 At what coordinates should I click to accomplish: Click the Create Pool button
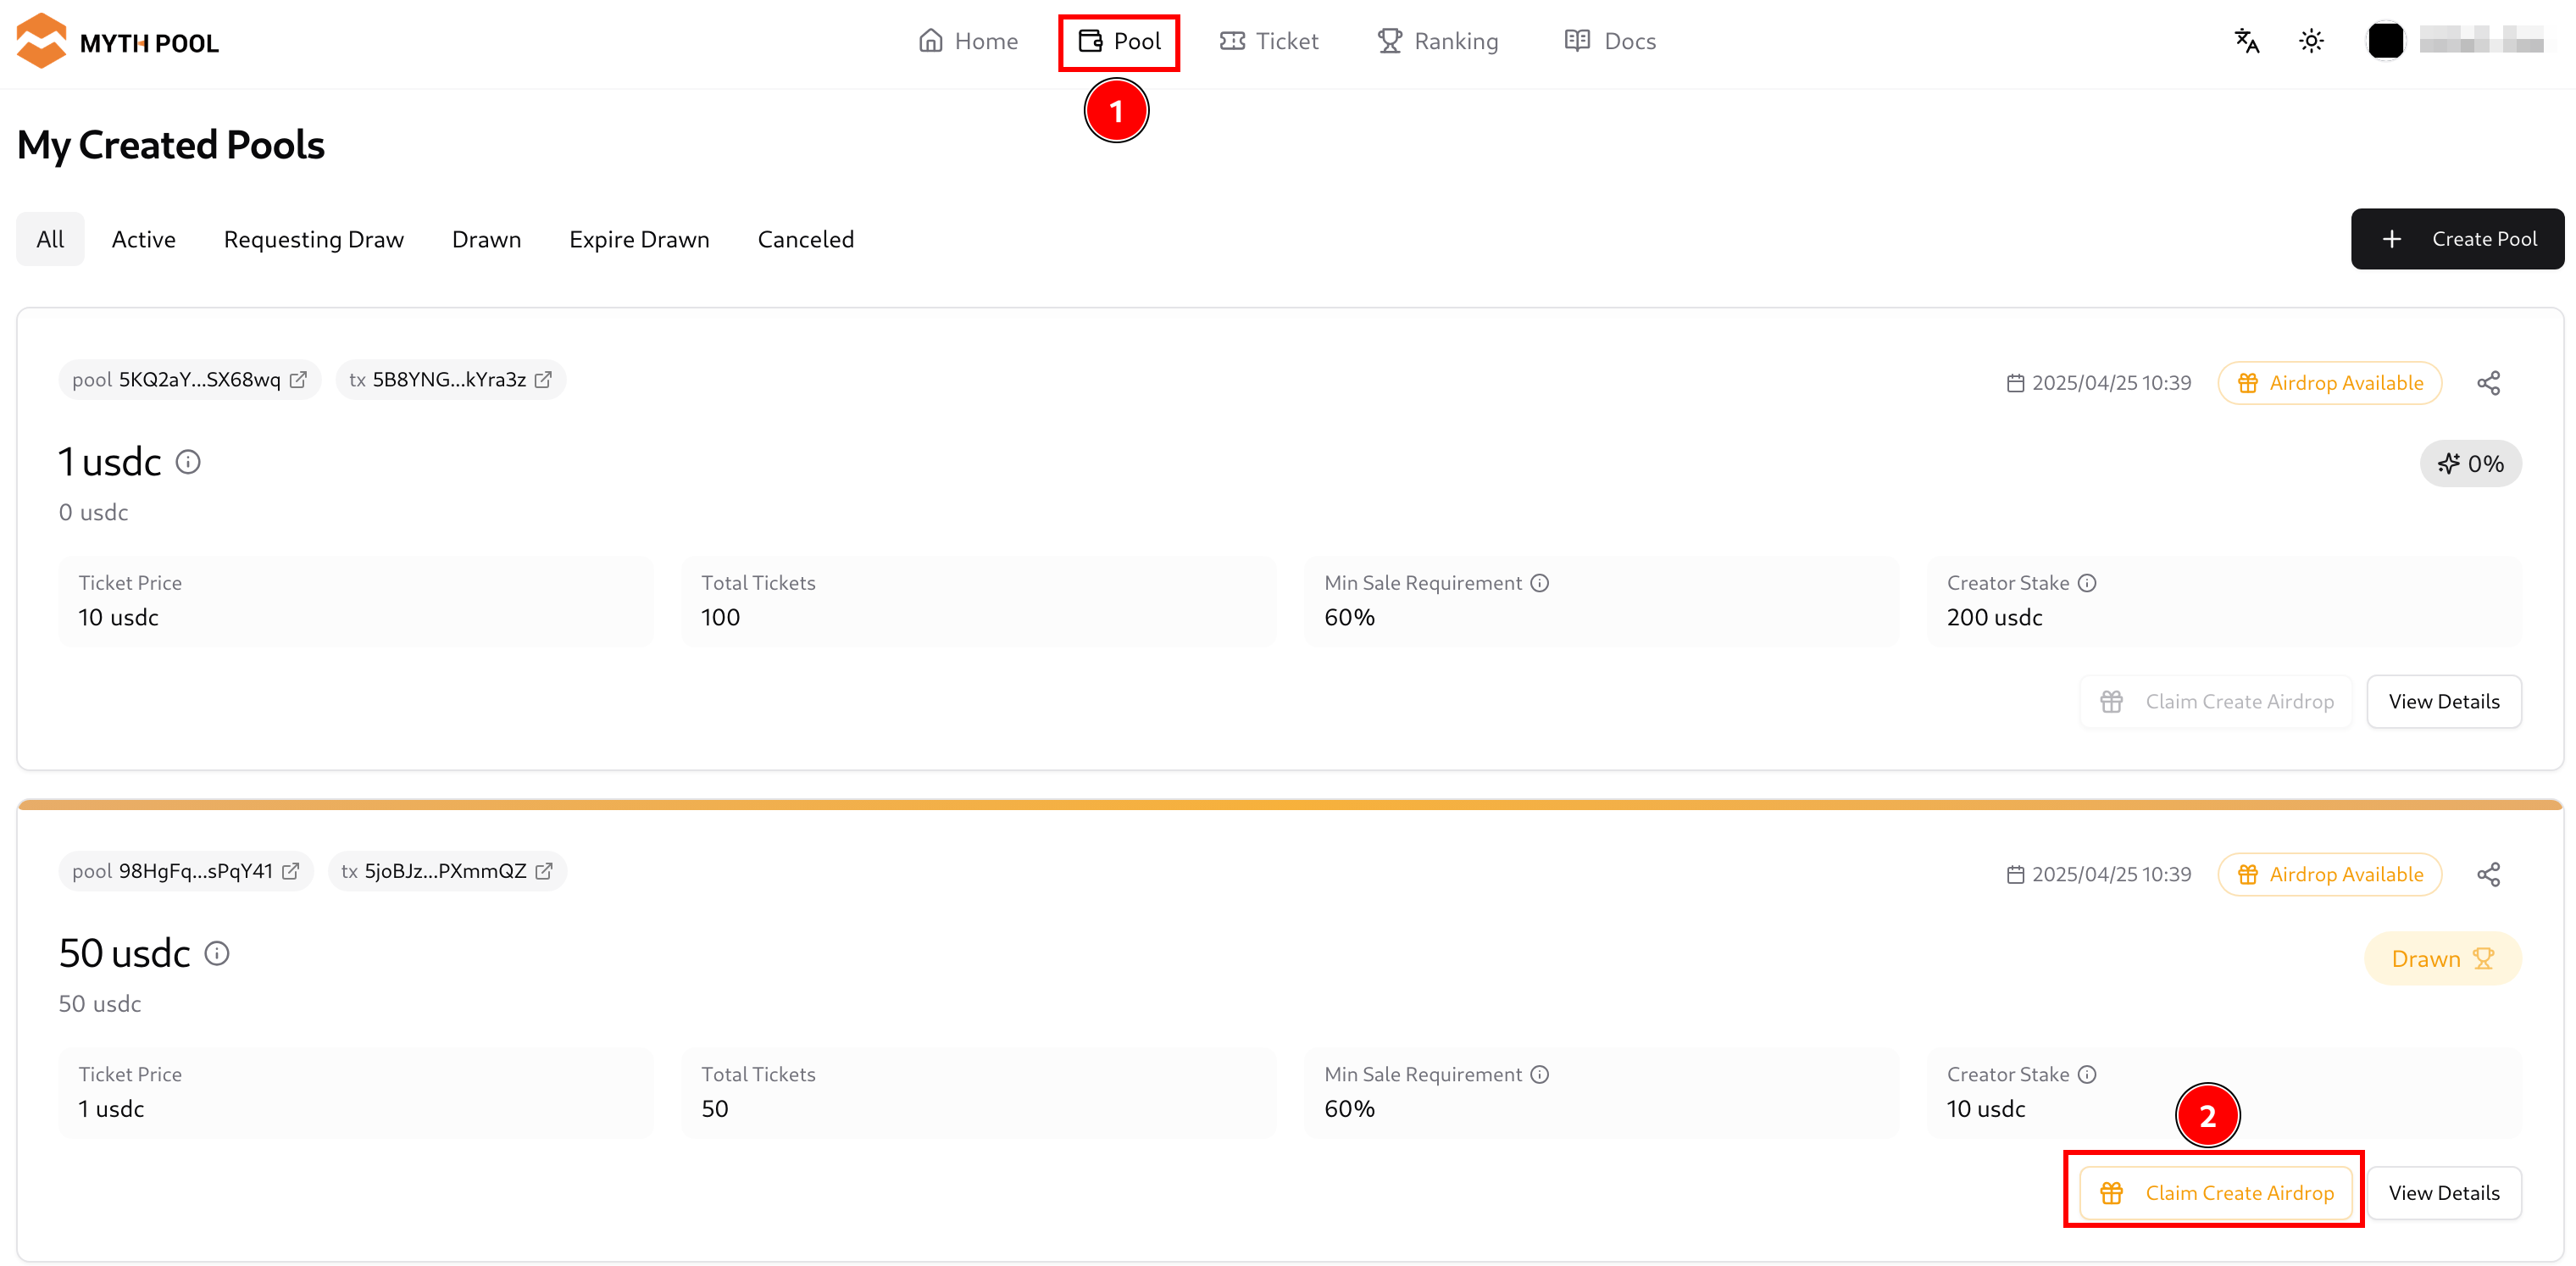tap(2457, 239)
